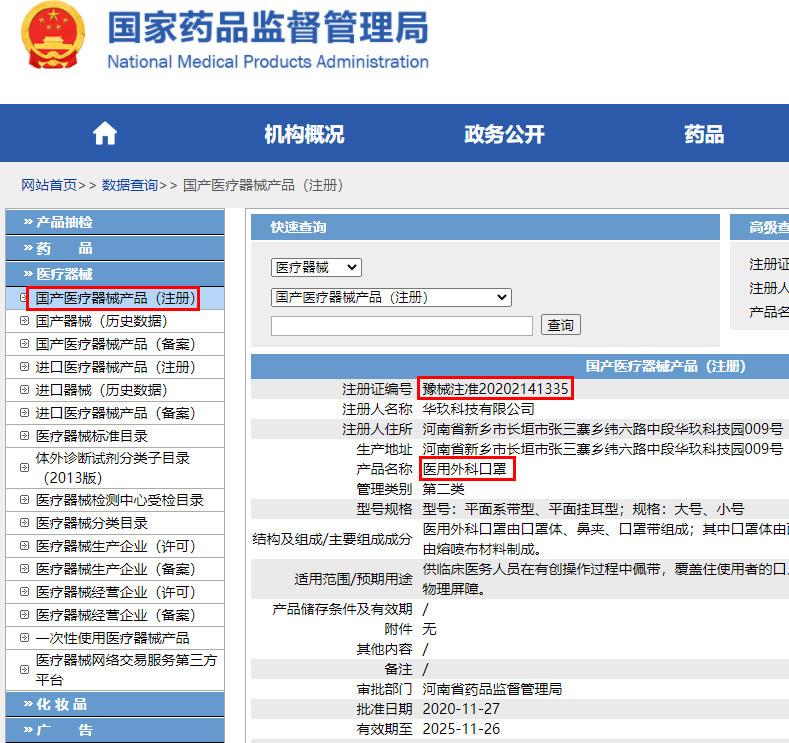Expand 药 品 sidebar section
789x743 pixels.
coord(115,248)
